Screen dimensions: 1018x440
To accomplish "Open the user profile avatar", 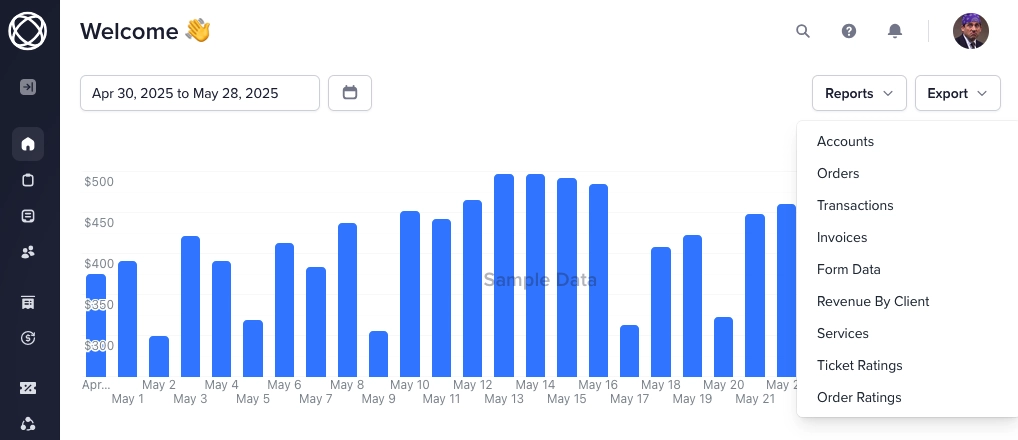I will [970, 31].
